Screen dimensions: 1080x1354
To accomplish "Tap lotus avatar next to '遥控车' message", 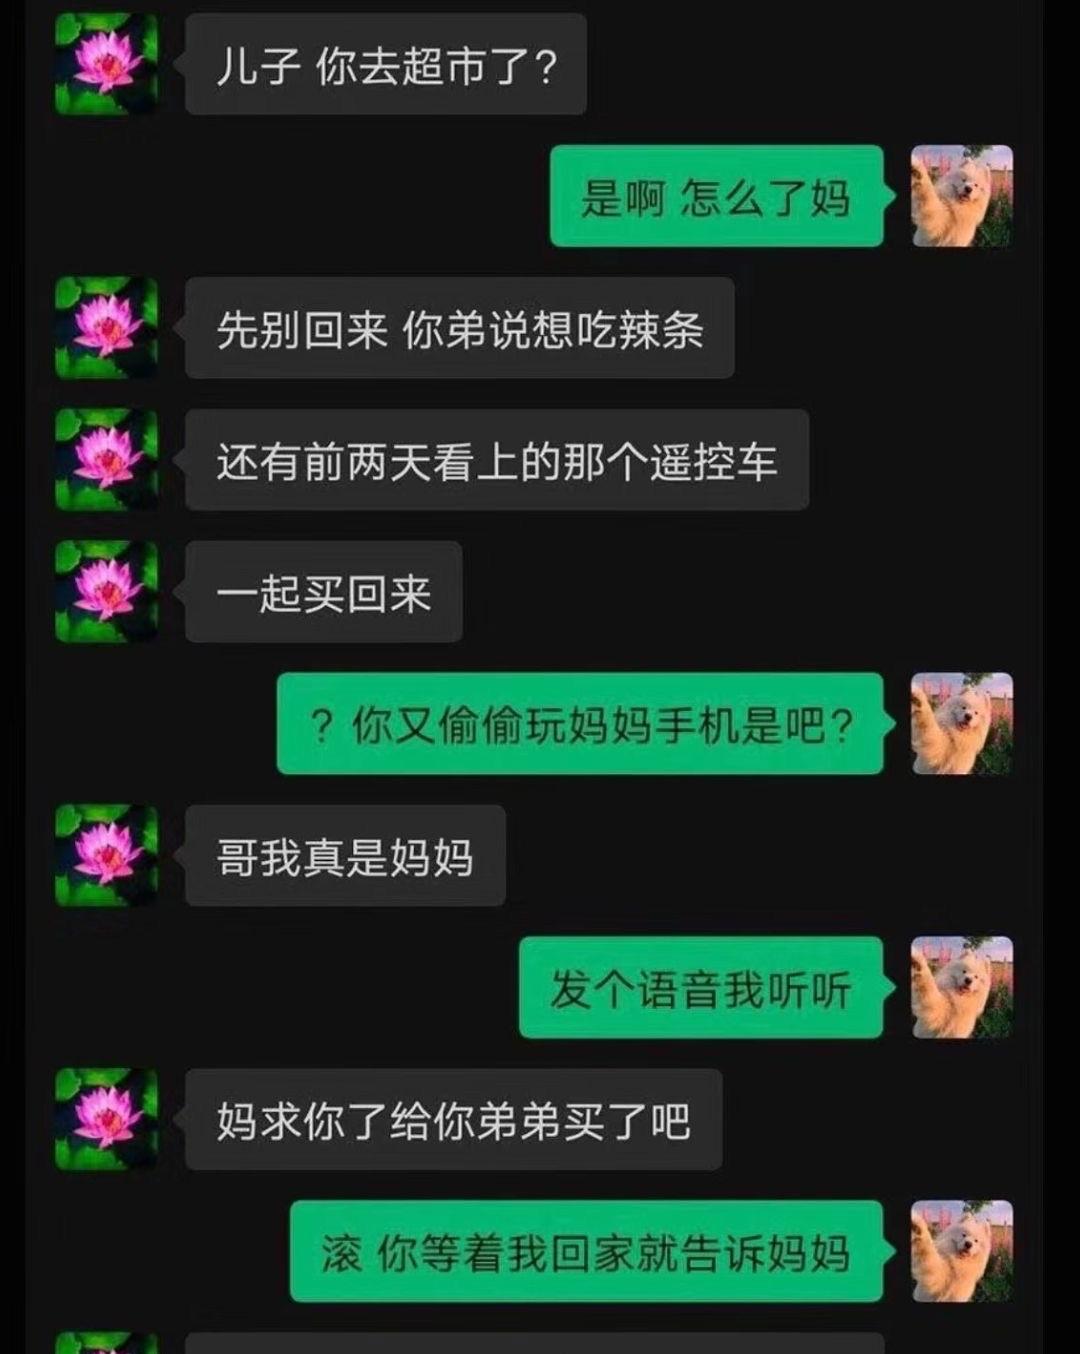I will click(106, 460).
